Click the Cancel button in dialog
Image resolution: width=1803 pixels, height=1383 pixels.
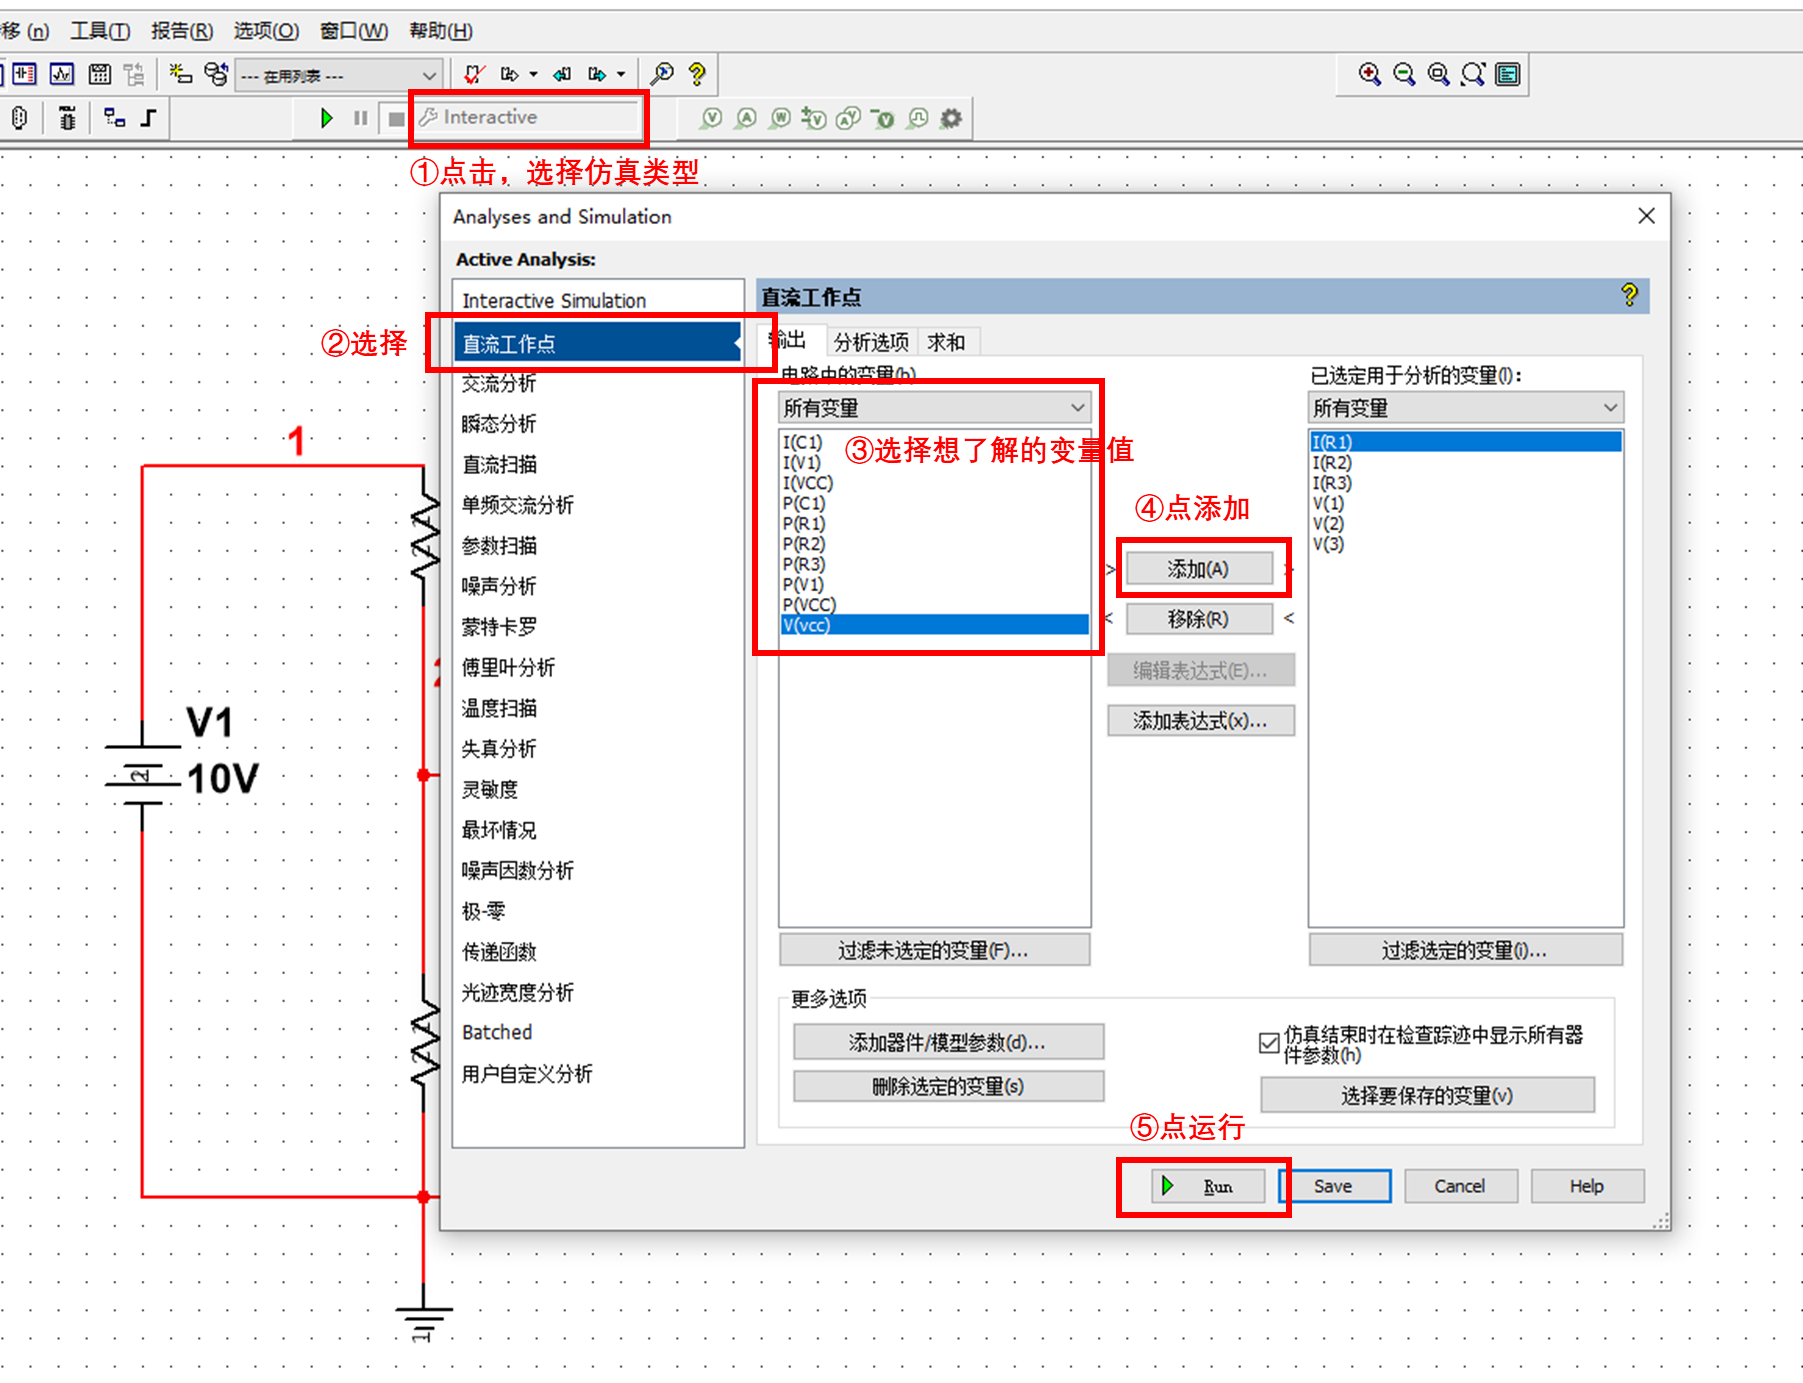click(1460, 1186)
